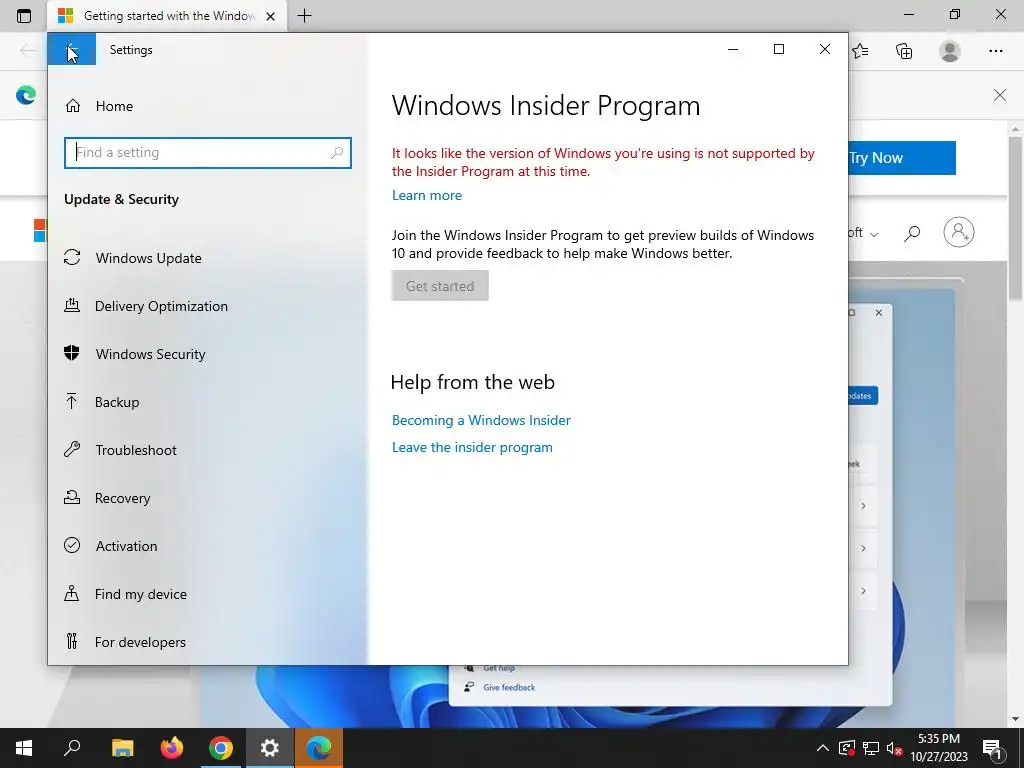The height and width of the screenshot is (768, 1024).
Task: Click the Windows Security shield icon
Action: (x=72, y=353)
